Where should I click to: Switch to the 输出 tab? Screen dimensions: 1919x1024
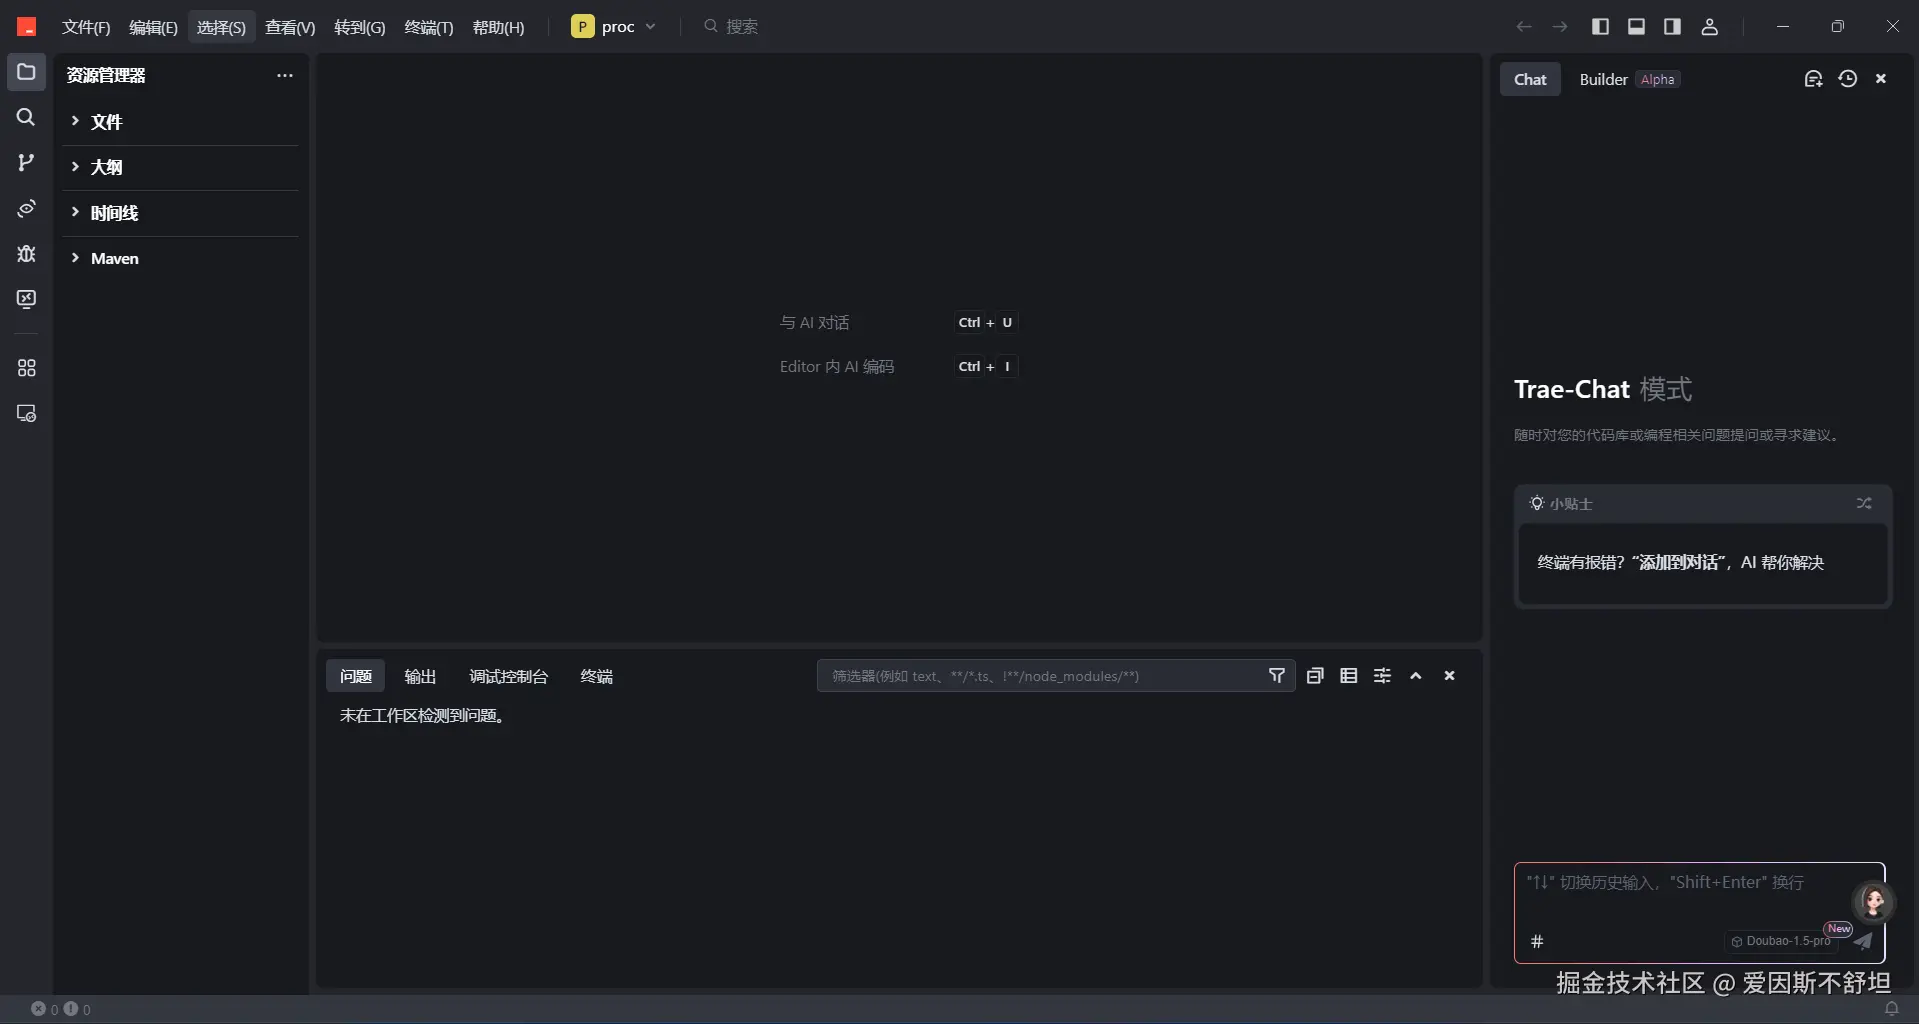(x=420, y=676)
